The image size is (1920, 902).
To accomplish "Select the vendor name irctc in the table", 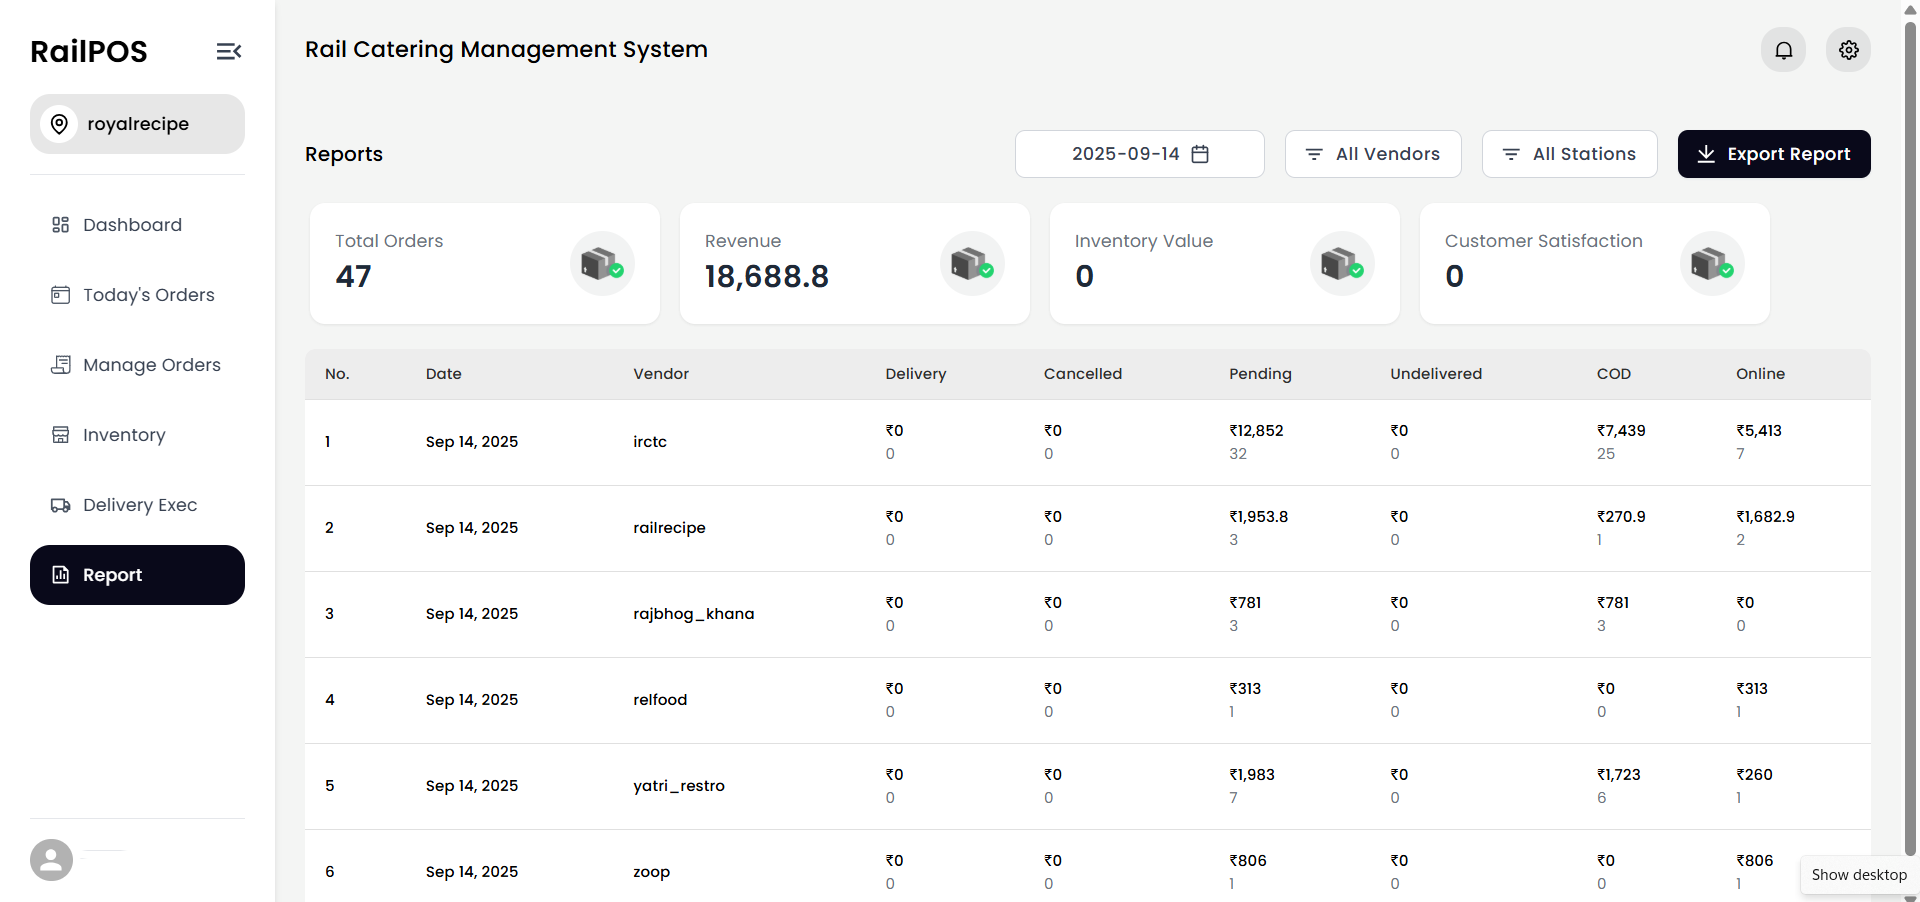I will coord(650,441).
